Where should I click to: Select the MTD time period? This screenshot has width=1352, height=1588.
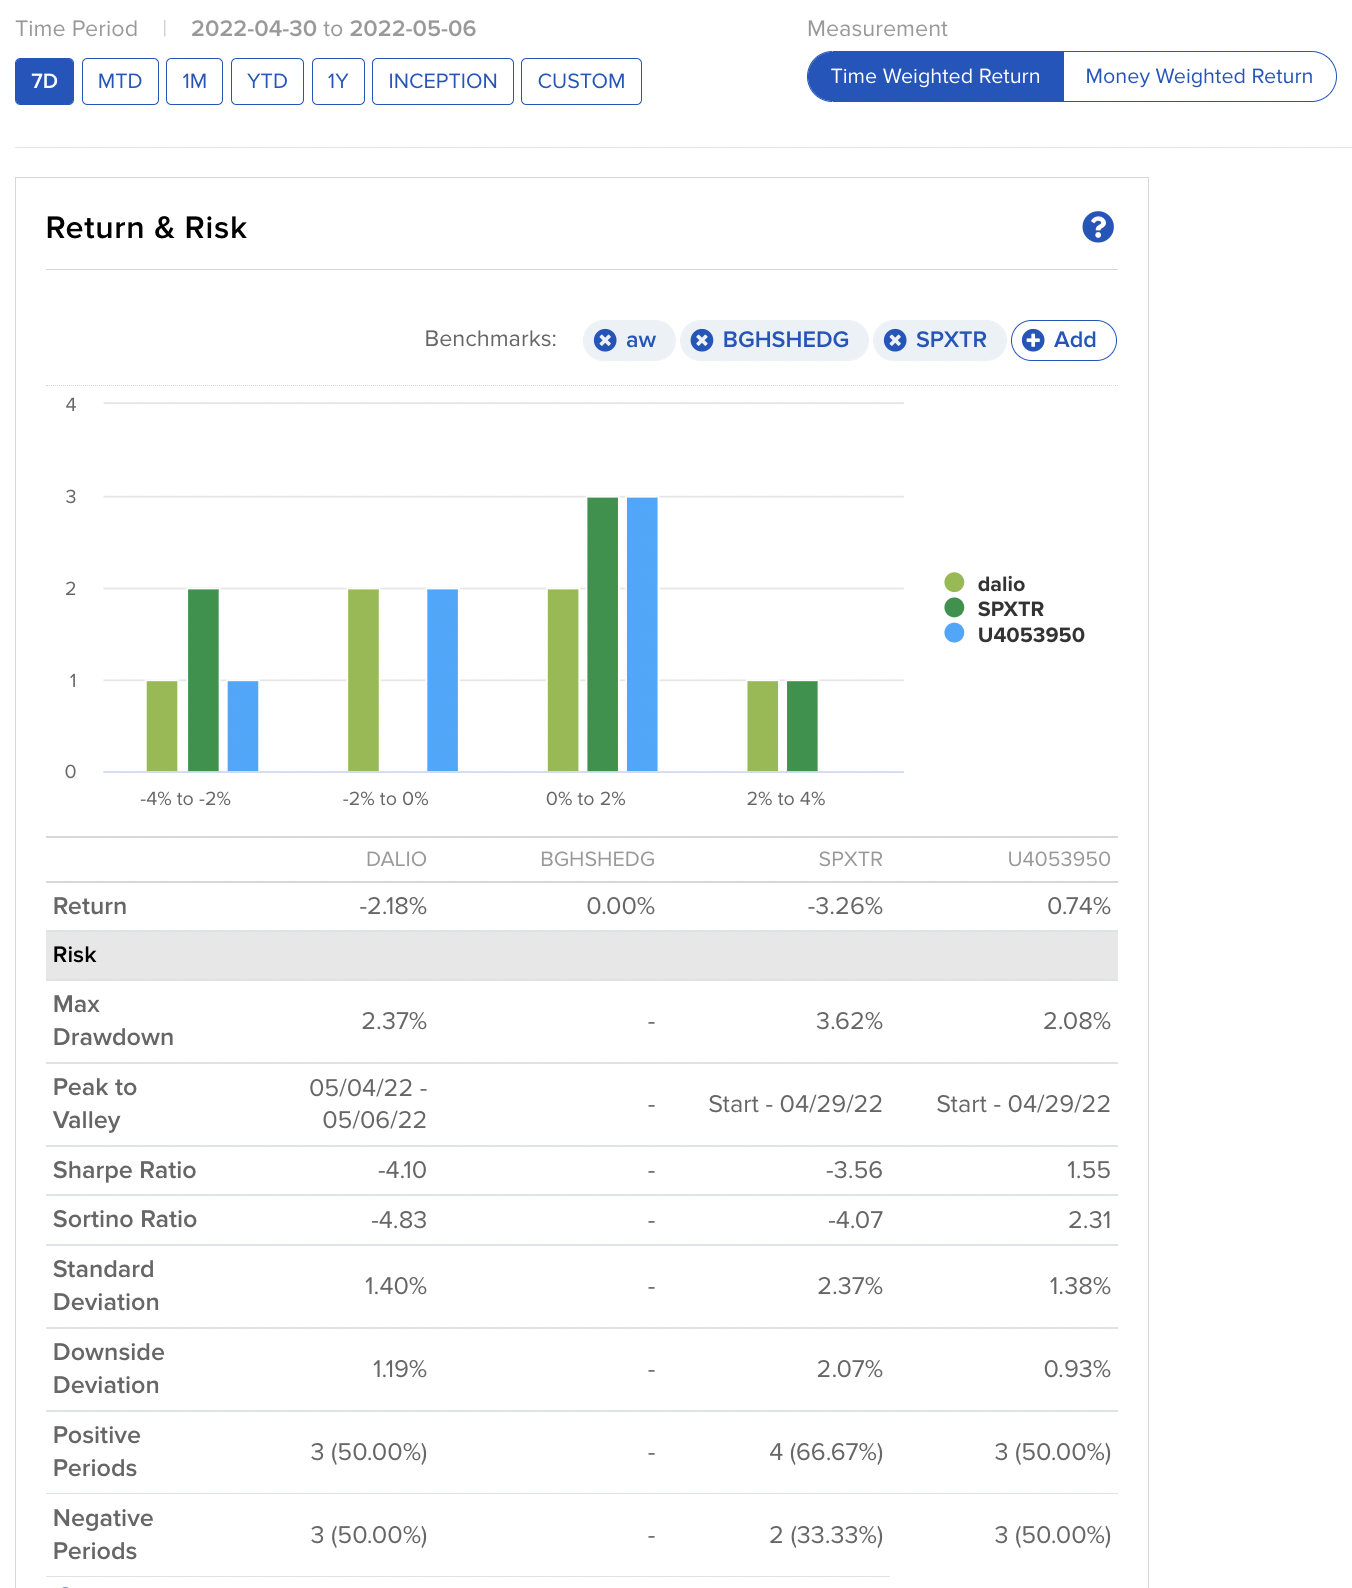tap(120, 81)
